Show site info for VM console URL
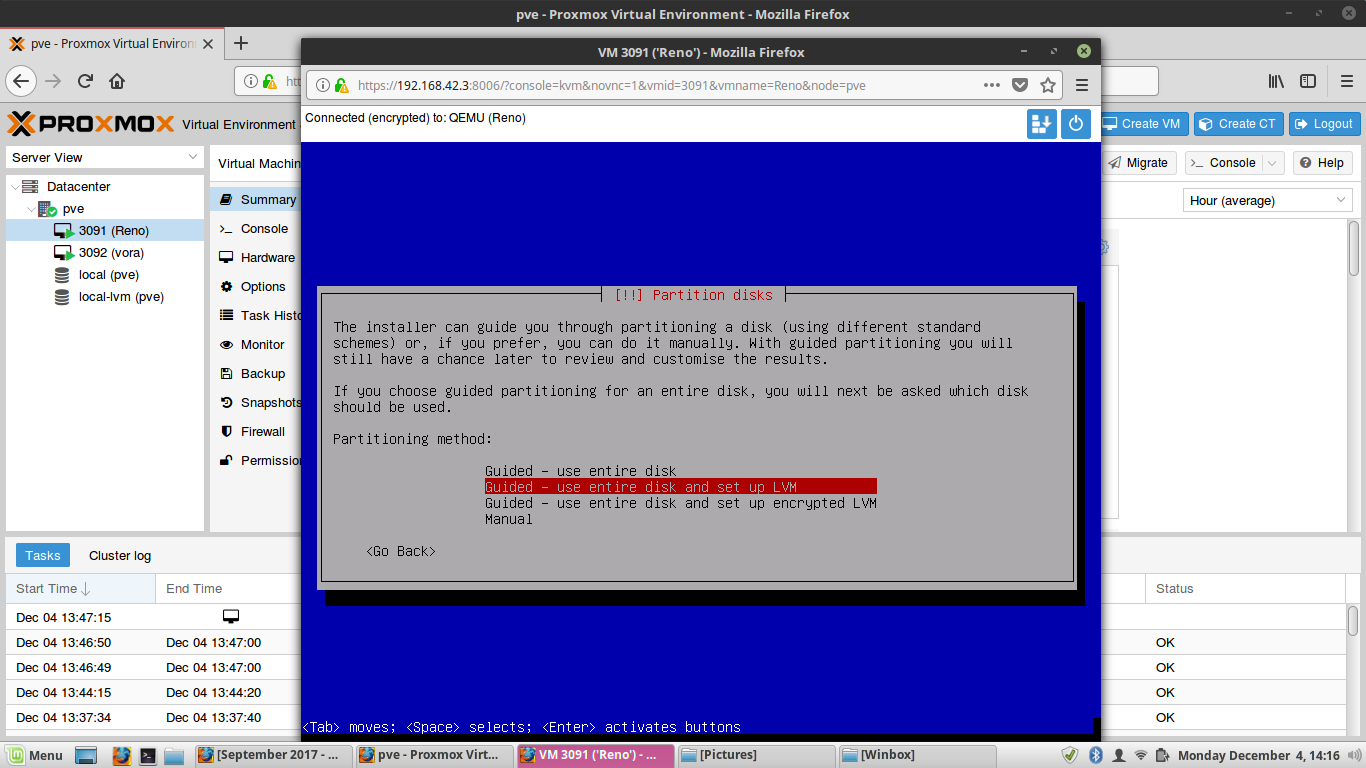The height and width of the screenshot is (768, 1366). click(x=323, y=85)
